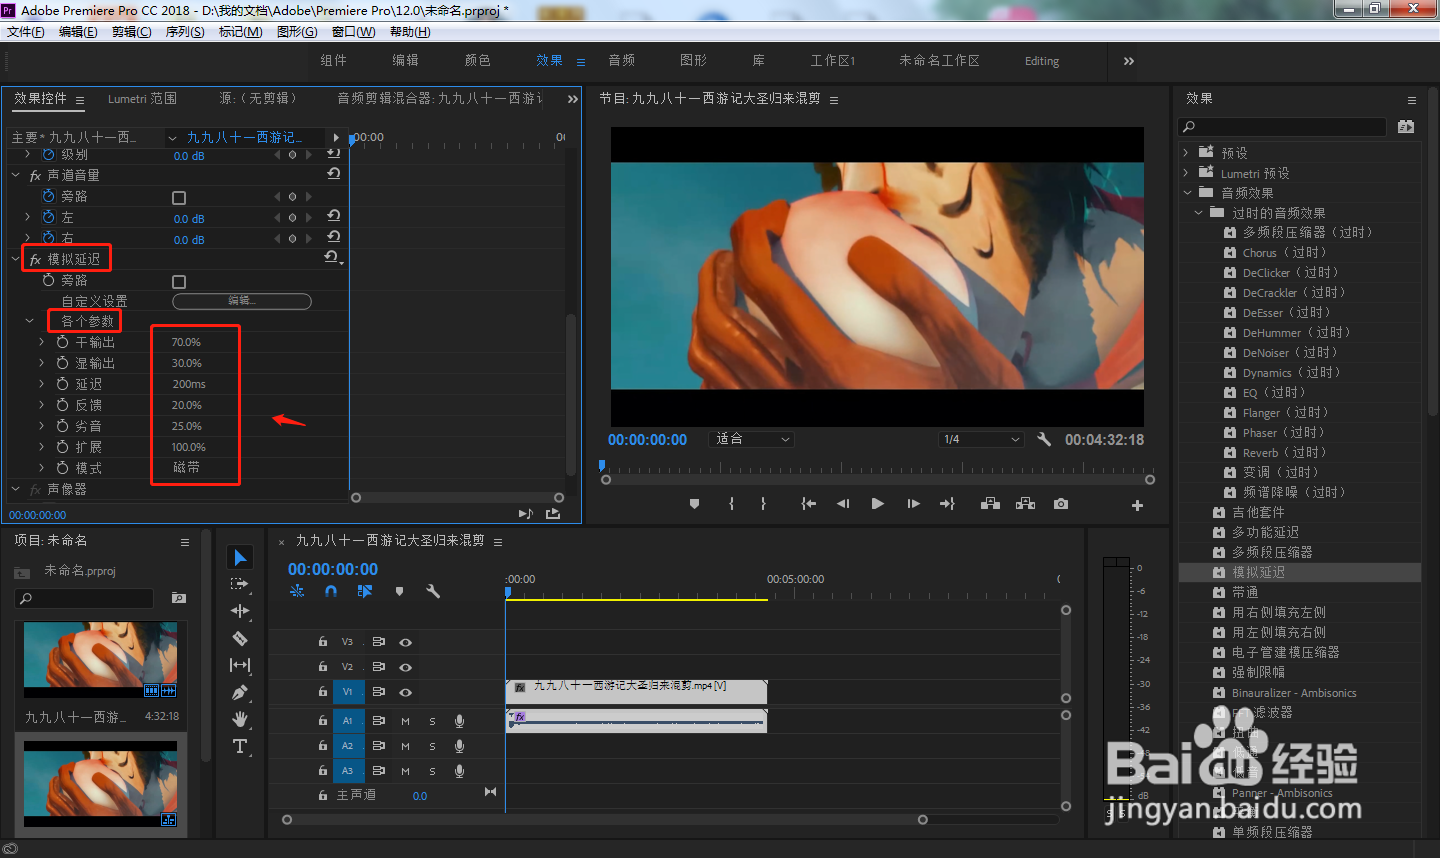
Task: Switch to the 颜色 workspace
Action: 477,61
